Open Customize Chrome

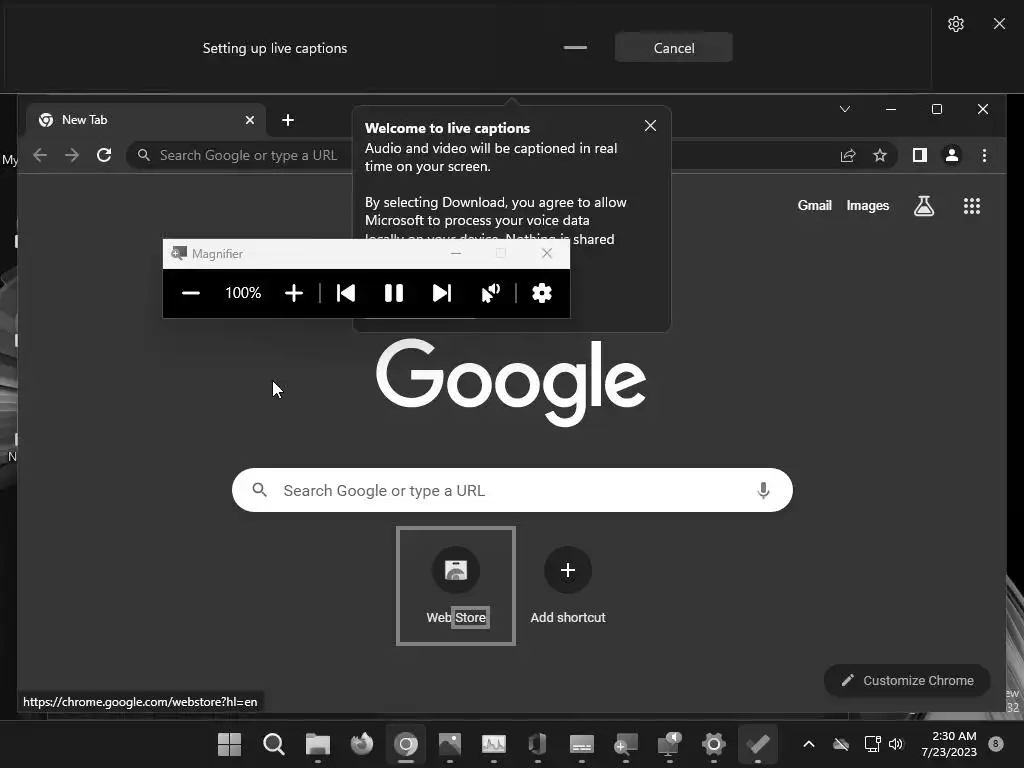pyautogui.click(x=907, y=680)
